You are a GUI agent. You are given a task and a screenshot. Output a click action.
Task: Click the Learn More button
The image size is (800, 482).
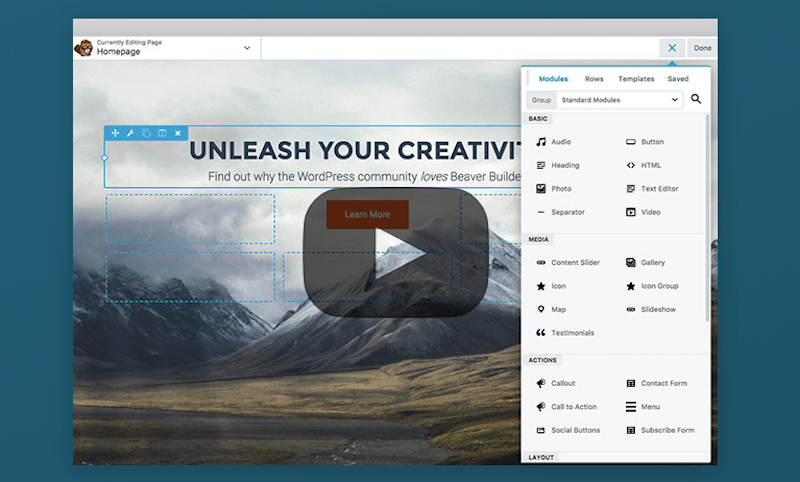tap(367, 214)
